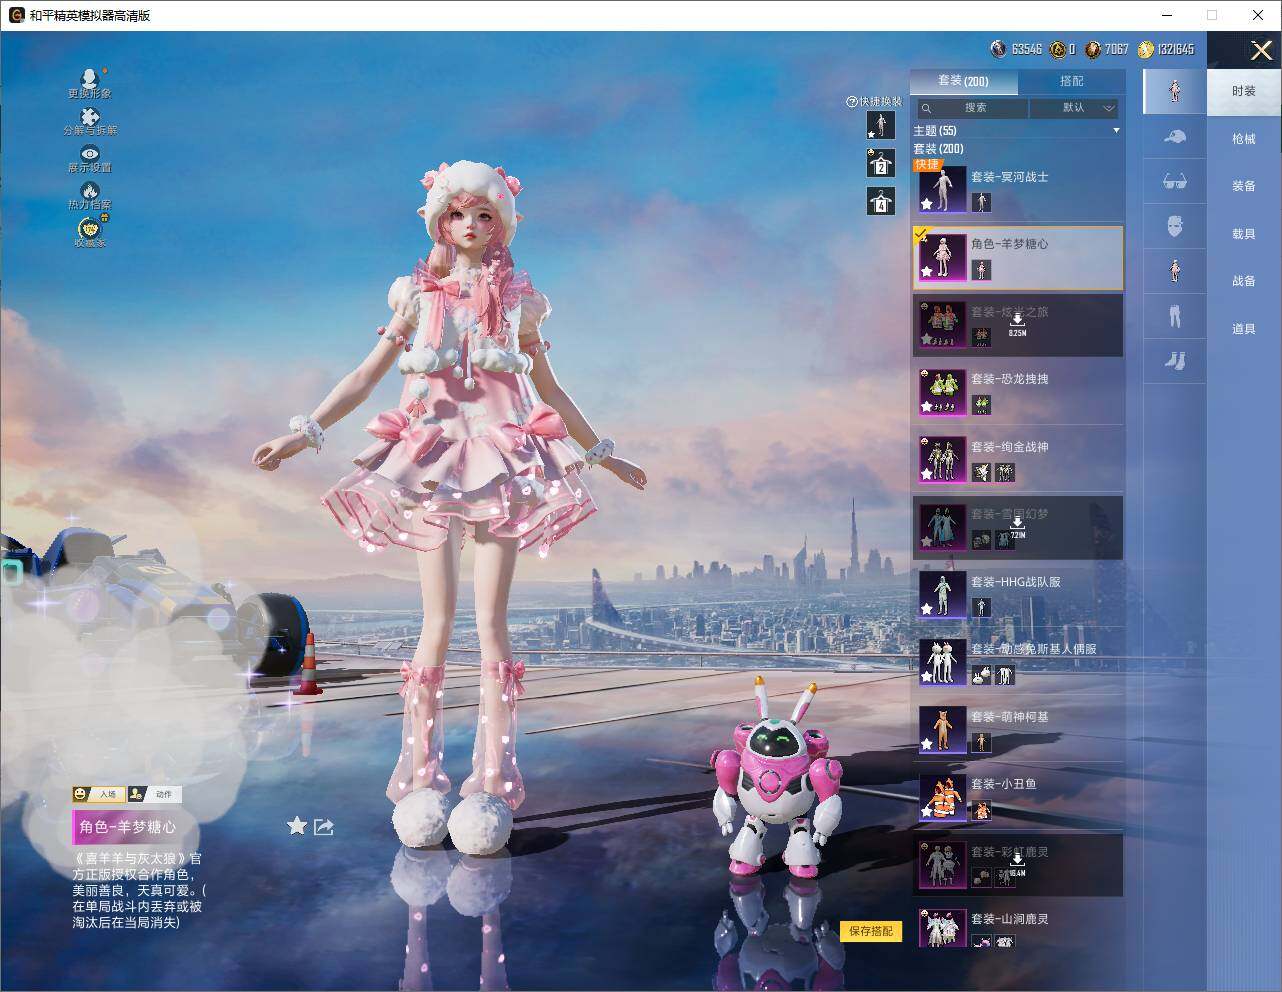
Task: Open the 分解与拆解 puzzle icon
Action: tap(89, 122)
